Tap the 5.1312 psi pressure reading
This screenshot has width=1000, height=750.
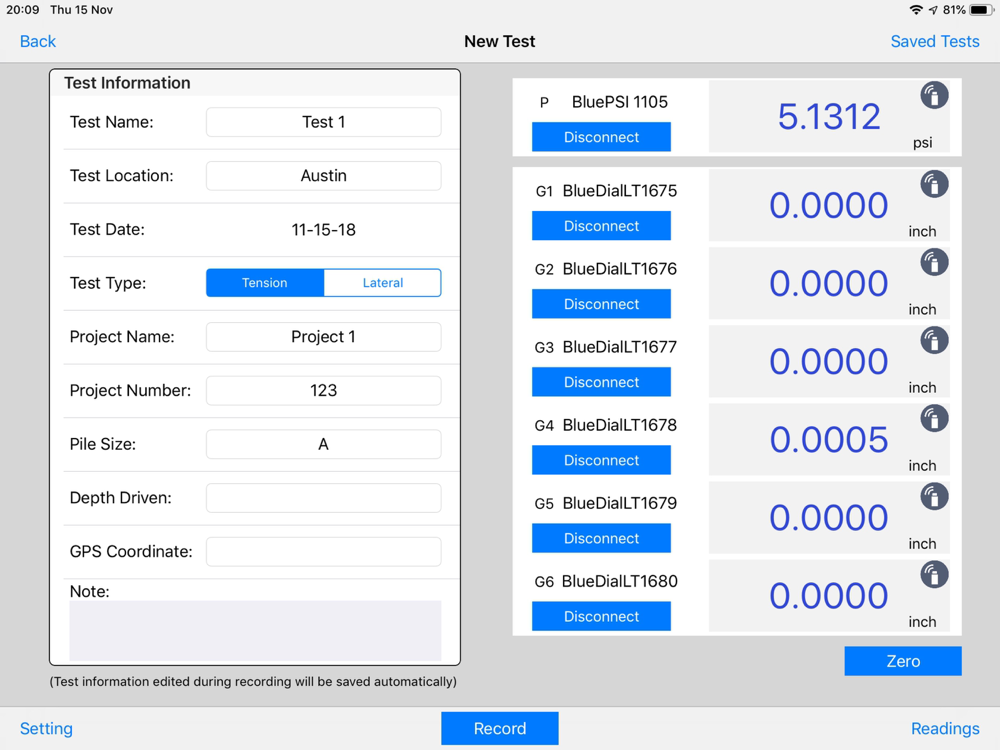(x=828, y=117)
